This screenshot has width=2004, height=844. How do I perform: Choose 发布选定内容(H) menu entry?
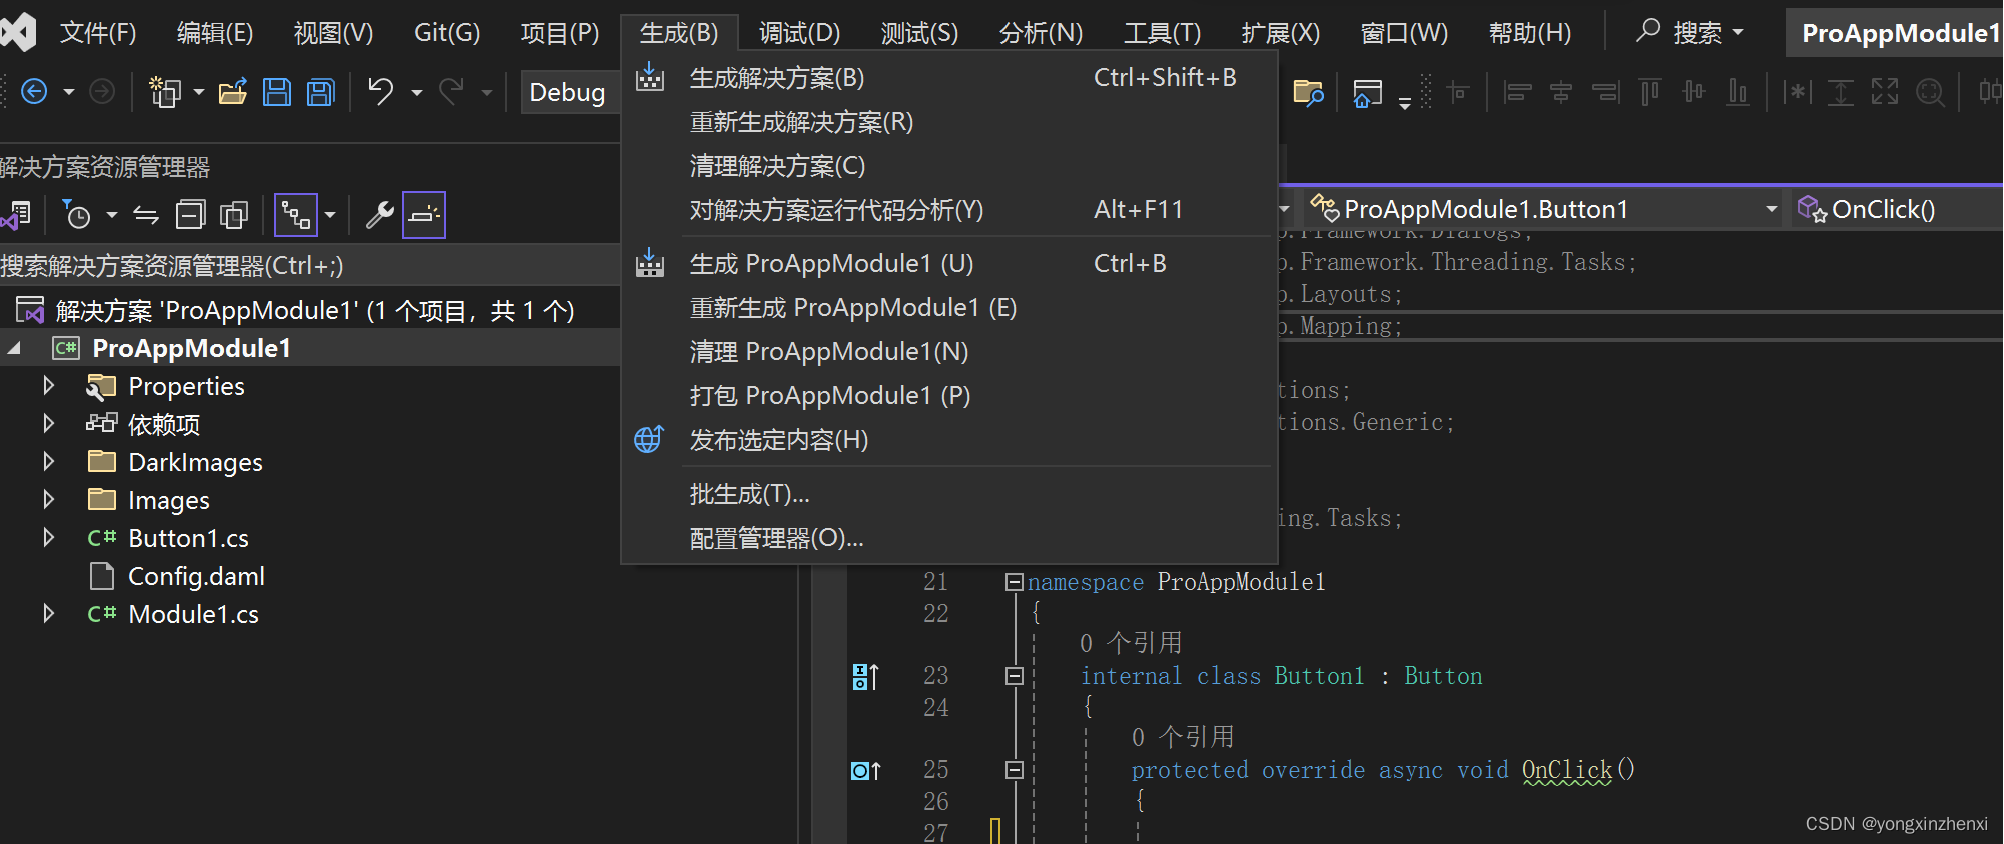pos(949,440)
